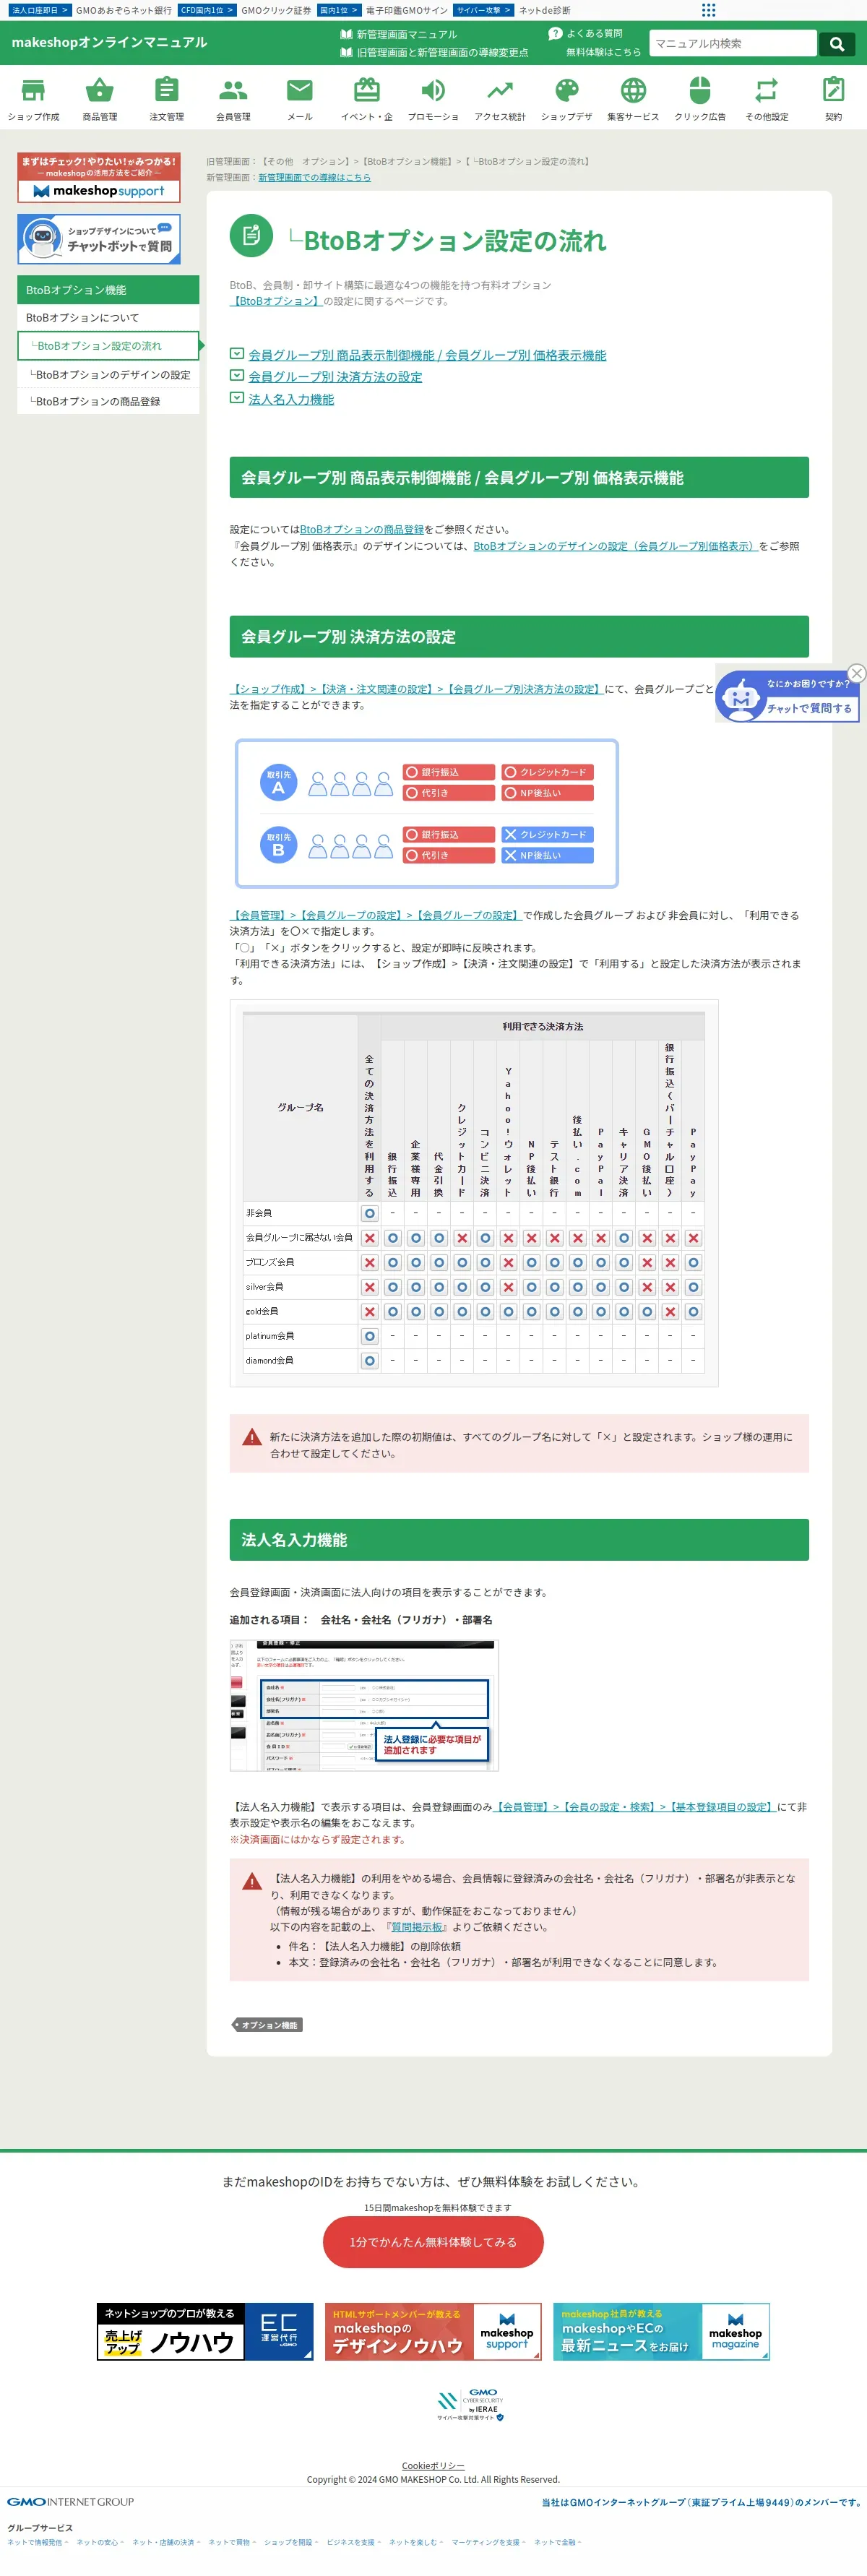Click the GMO cyber security IERAE badge
This screenshot has height=2576, width=867.
pyautogui.click(x=470, y=2405)
